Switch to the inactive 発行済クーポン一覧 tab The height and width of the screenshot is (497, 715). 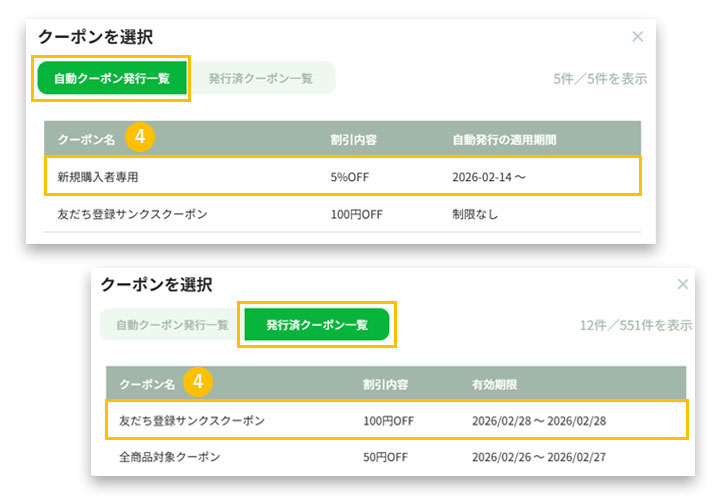(260, 78)
